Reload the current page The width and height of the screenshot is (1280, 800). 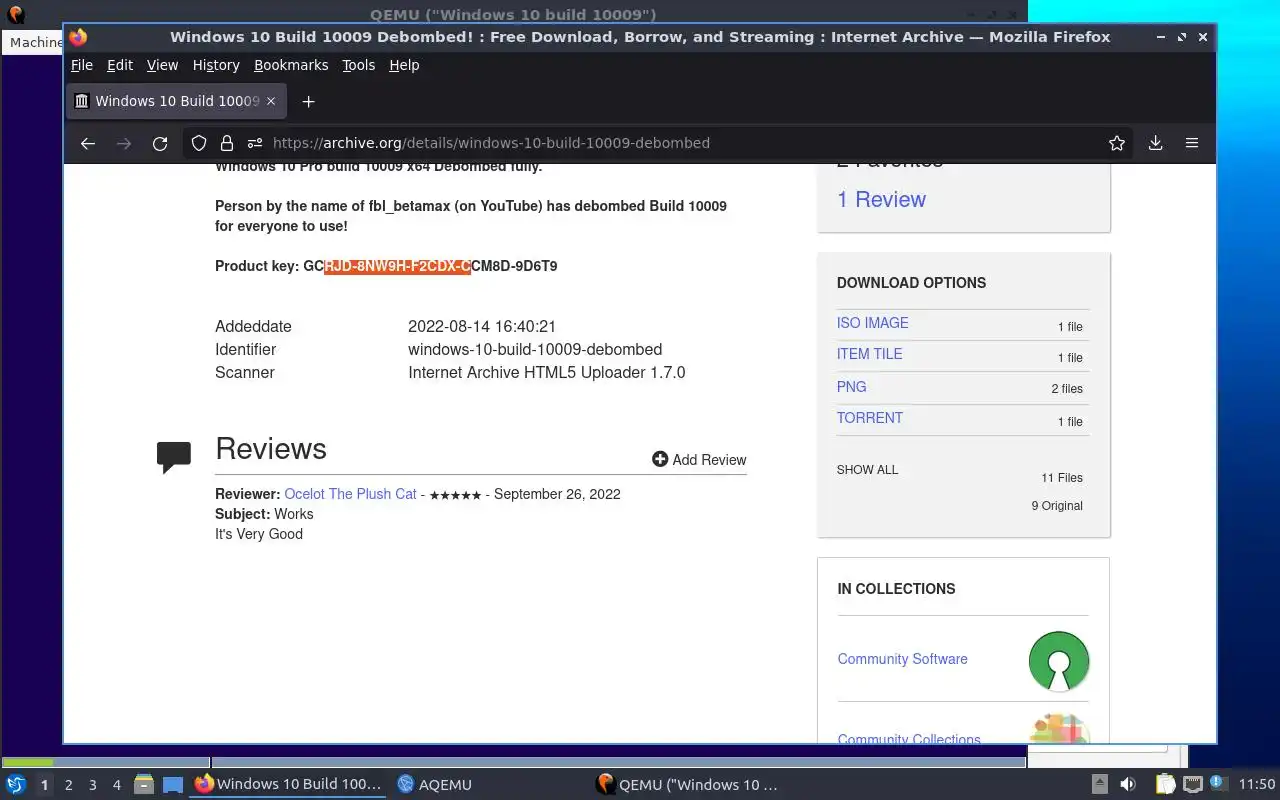(x=160, y=143)
